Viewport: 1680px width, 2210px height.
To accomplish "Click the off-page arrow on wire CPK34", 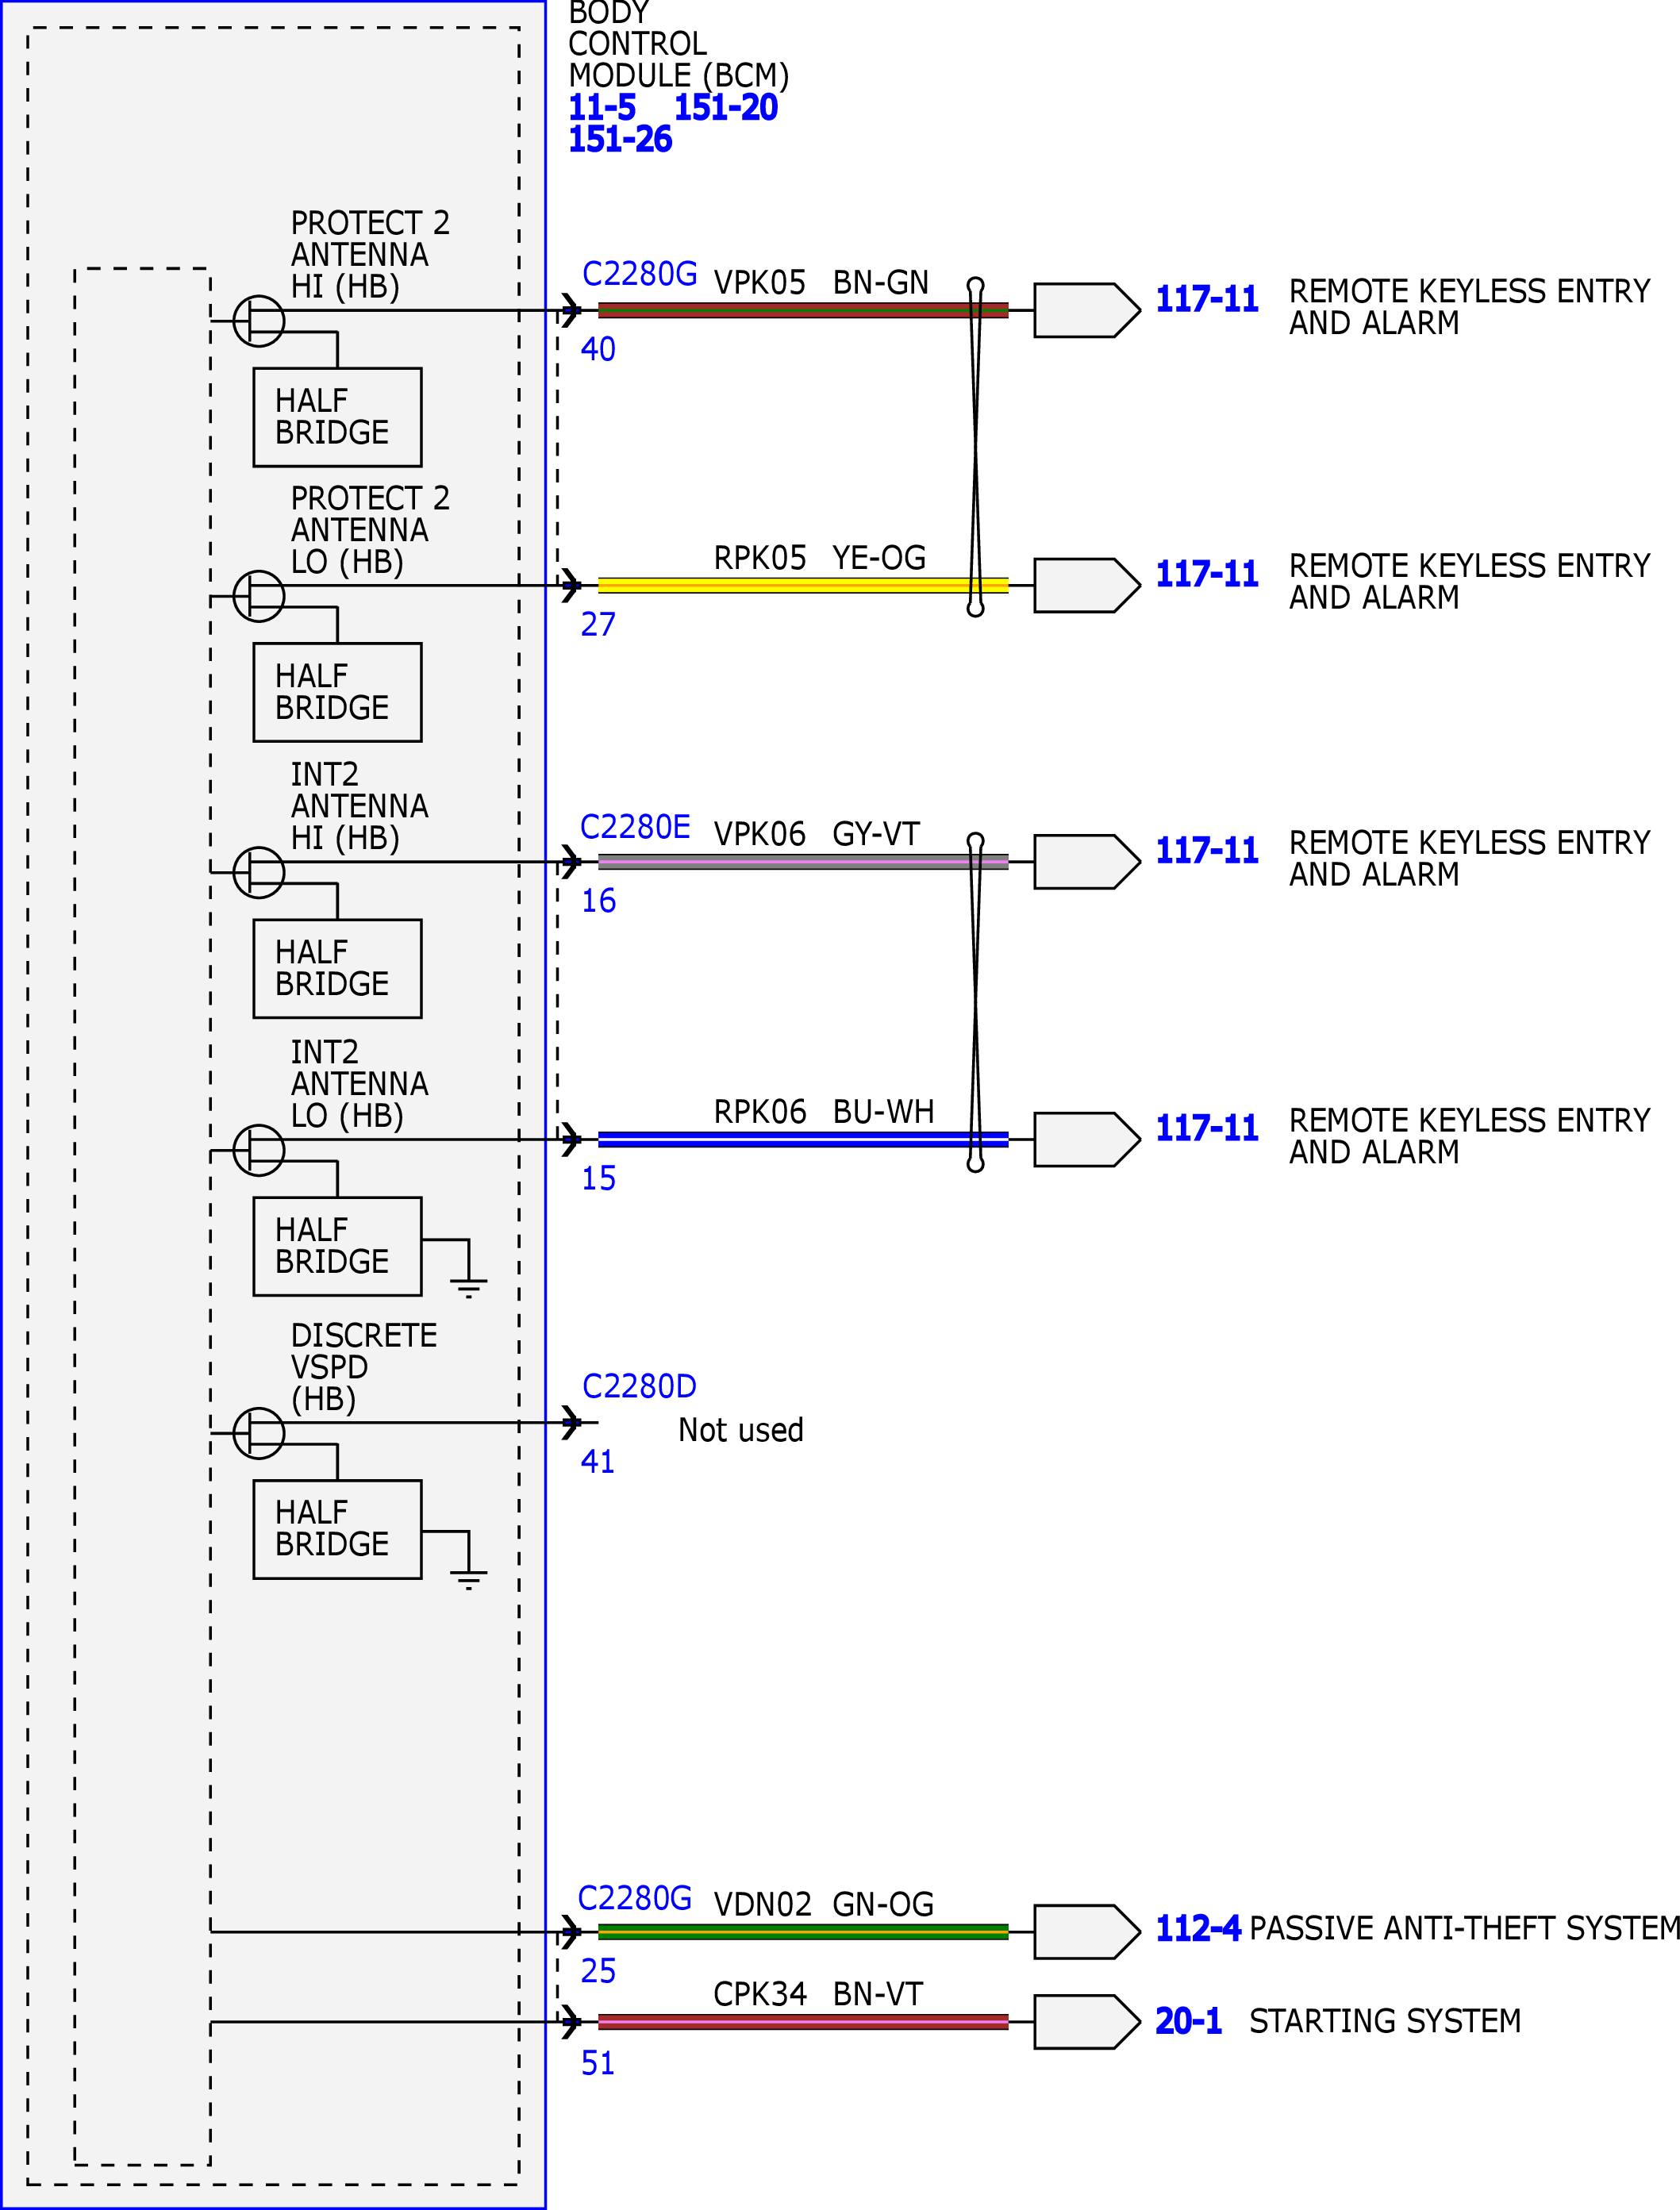I will (x=1087, y=2022).
